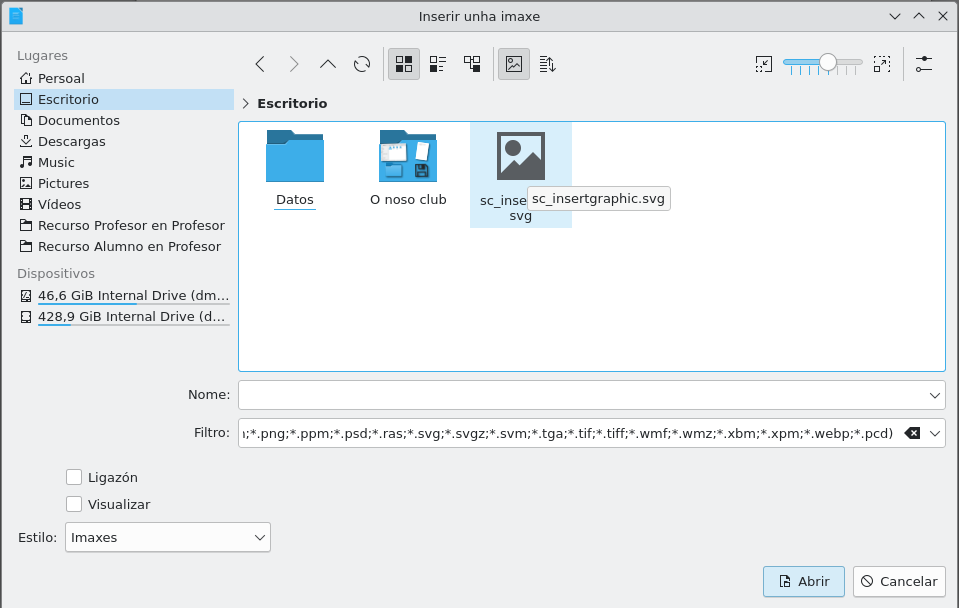Open the dialog options settings icon
959x608 pixels.
pos(924,64)
